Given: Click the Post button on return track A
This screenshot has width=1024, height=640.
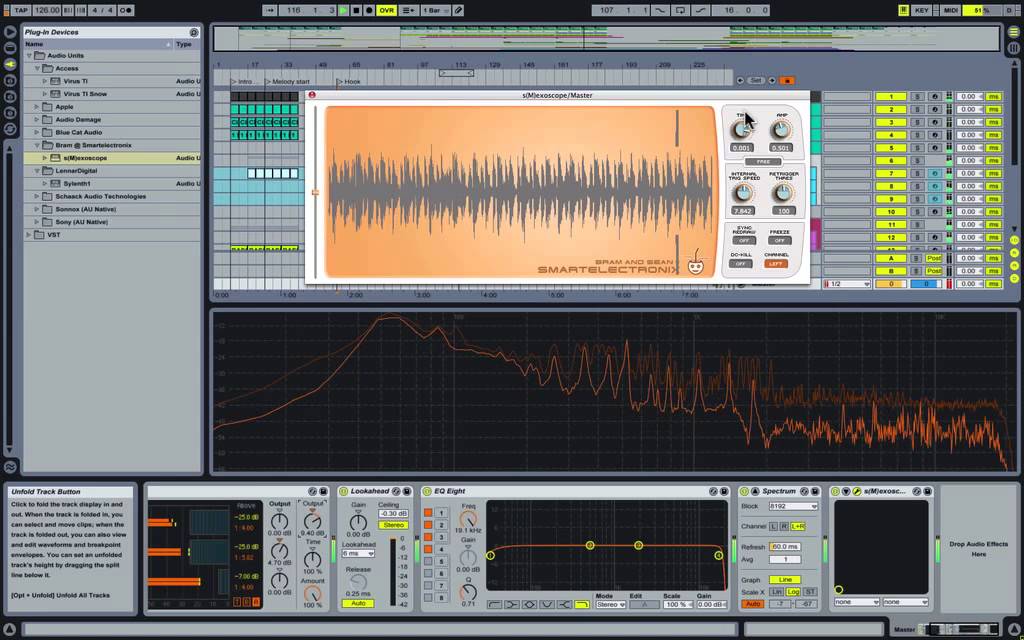Looking at the screenshot, I should tap(934, 259).
